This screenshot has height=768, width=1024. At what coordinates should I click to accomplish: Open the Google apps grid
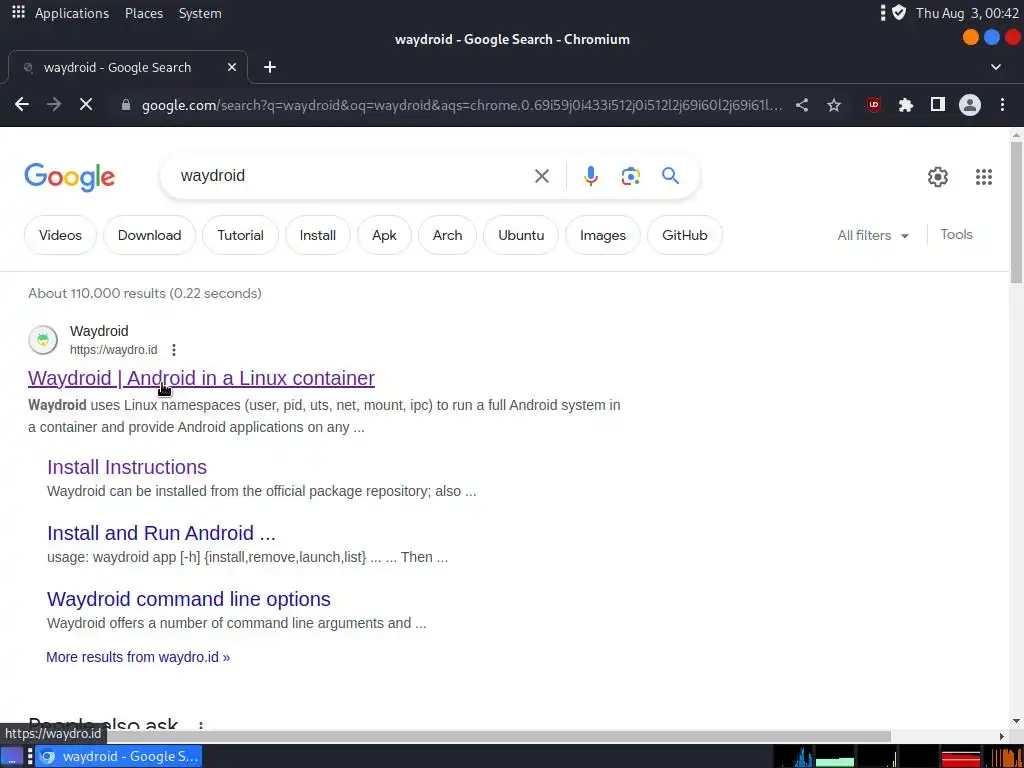click(x=984, y=177)
